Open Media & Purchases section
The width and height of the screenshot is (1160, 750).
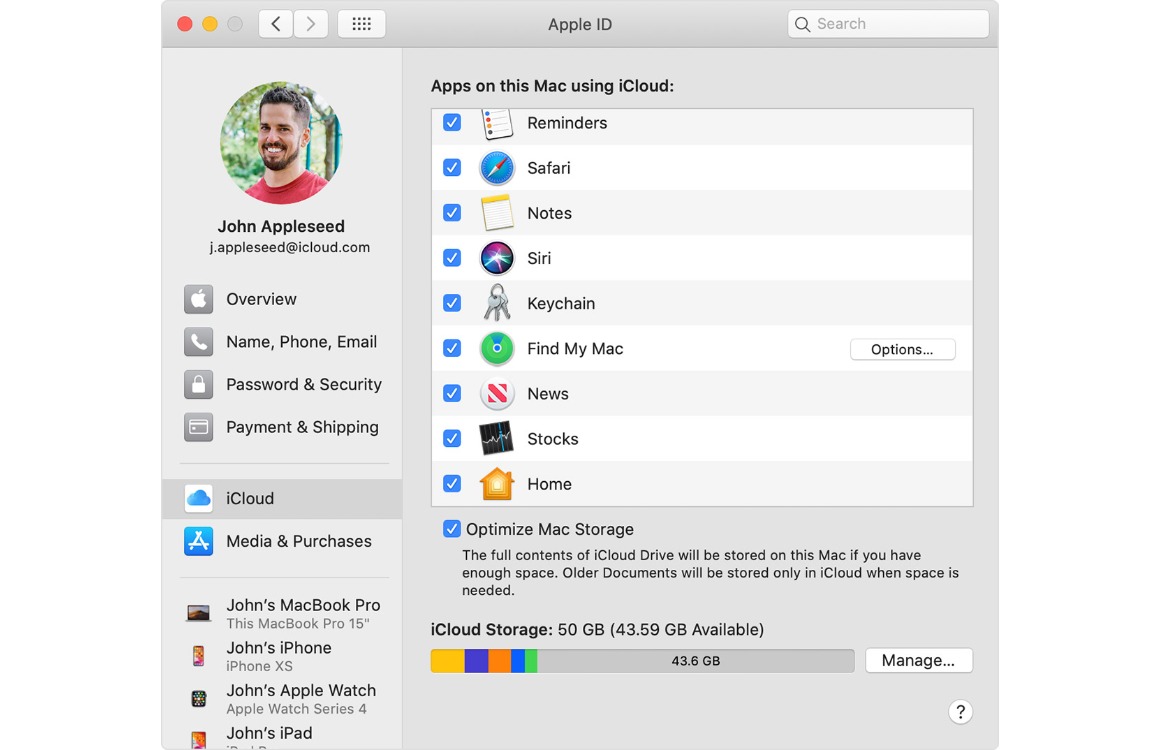tap(283, 541)
